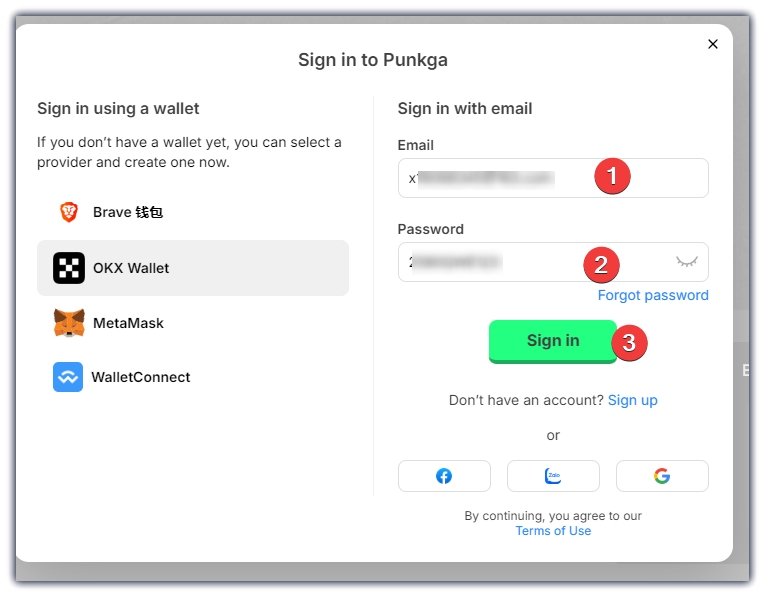Select the Brave 钱包 wallet option

[128, 212]
